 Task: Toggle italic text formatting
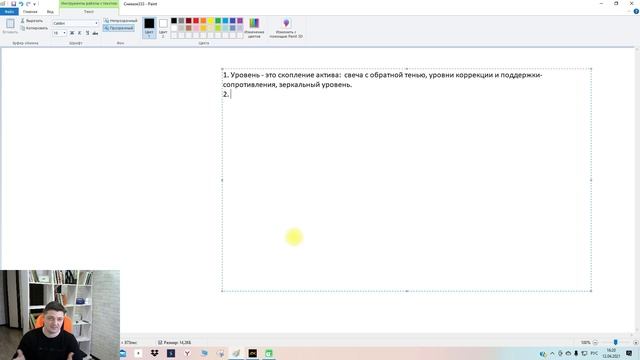pyautogui.click(x=80, y=33)
